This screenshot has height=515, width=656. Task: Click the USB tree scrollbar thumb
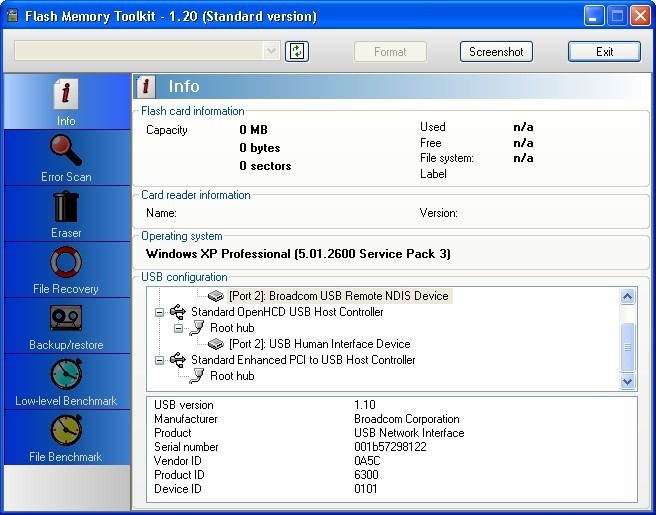click(x=628, y=347)
